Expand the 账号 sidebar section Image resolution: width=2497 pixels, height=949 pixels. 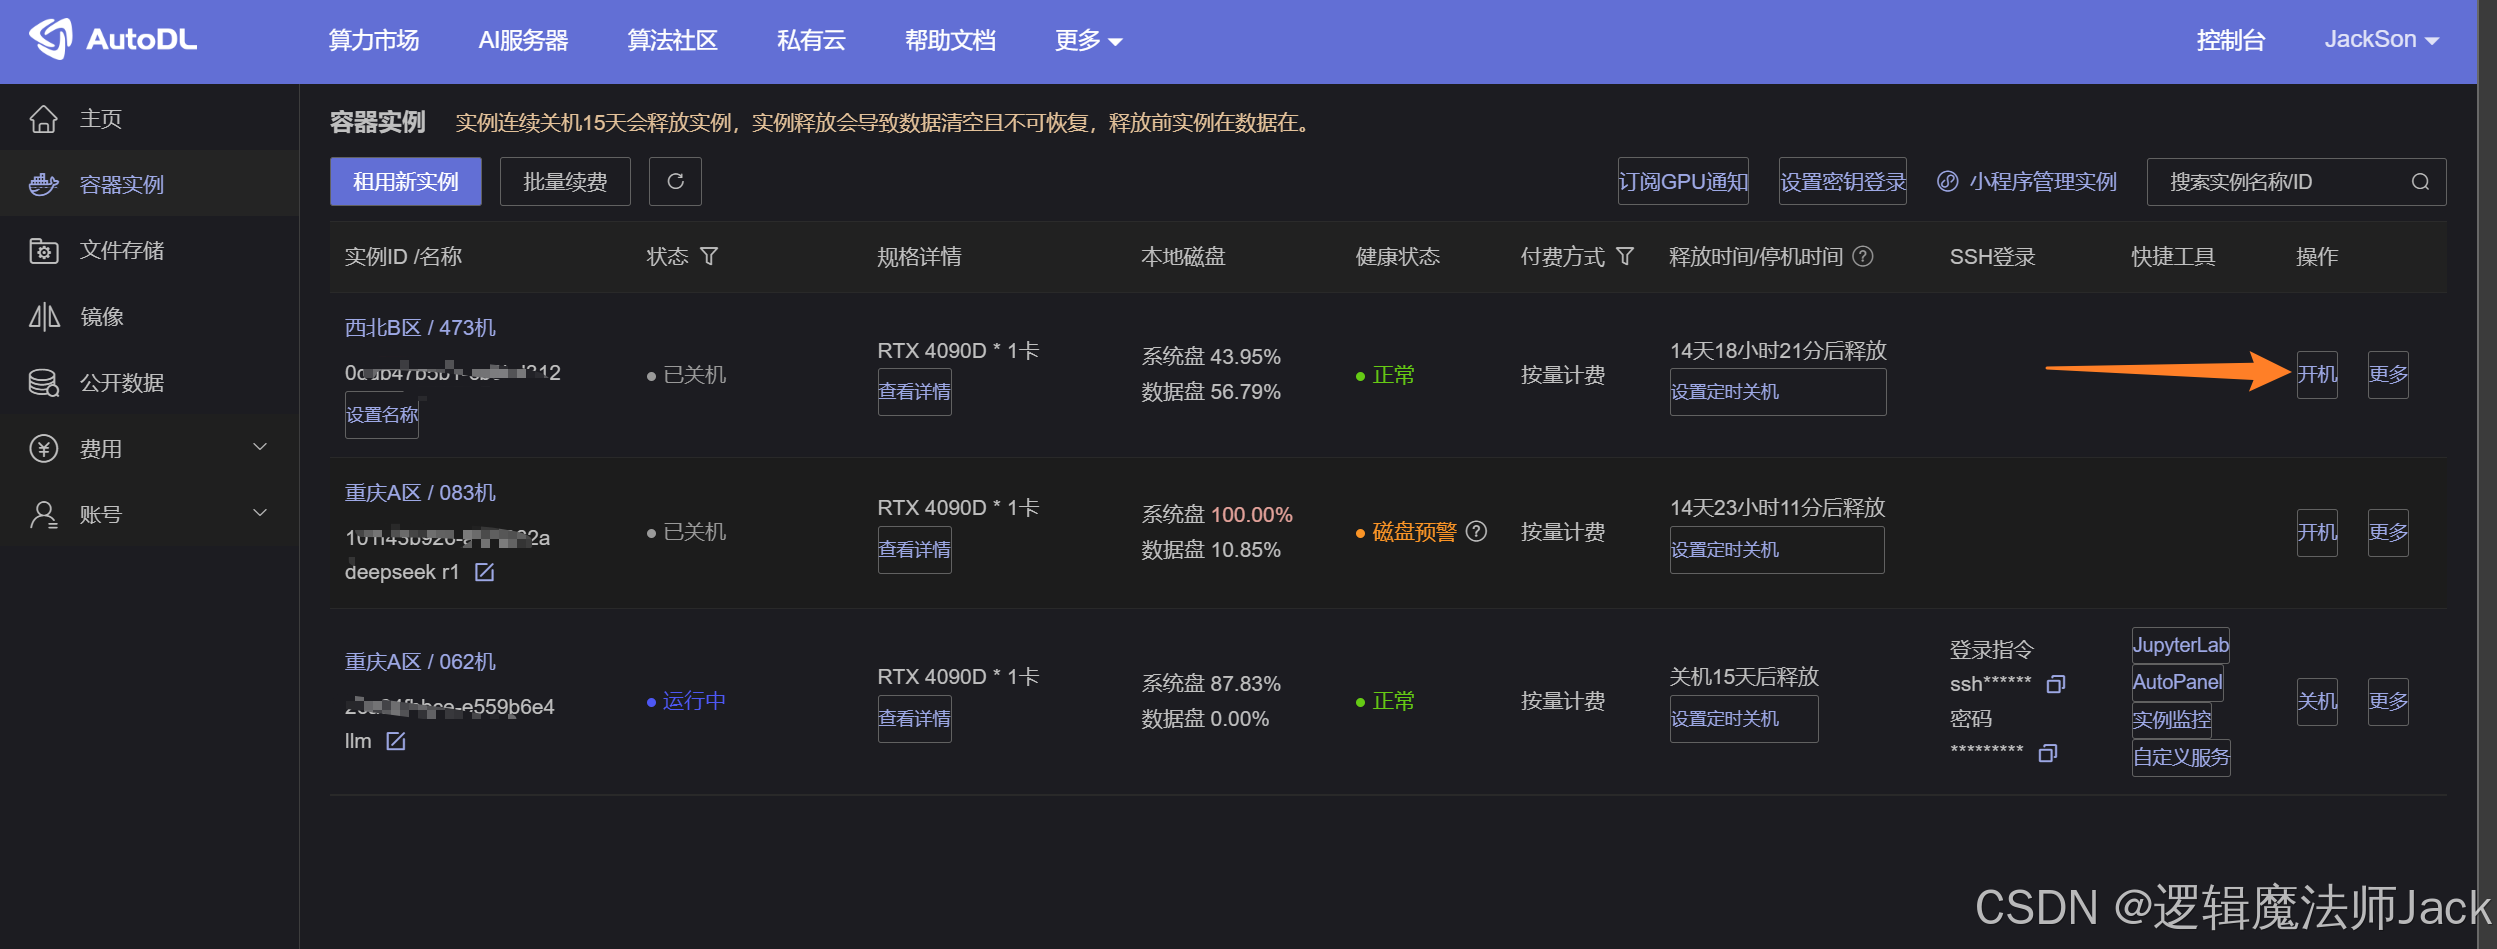coord(260,514)
